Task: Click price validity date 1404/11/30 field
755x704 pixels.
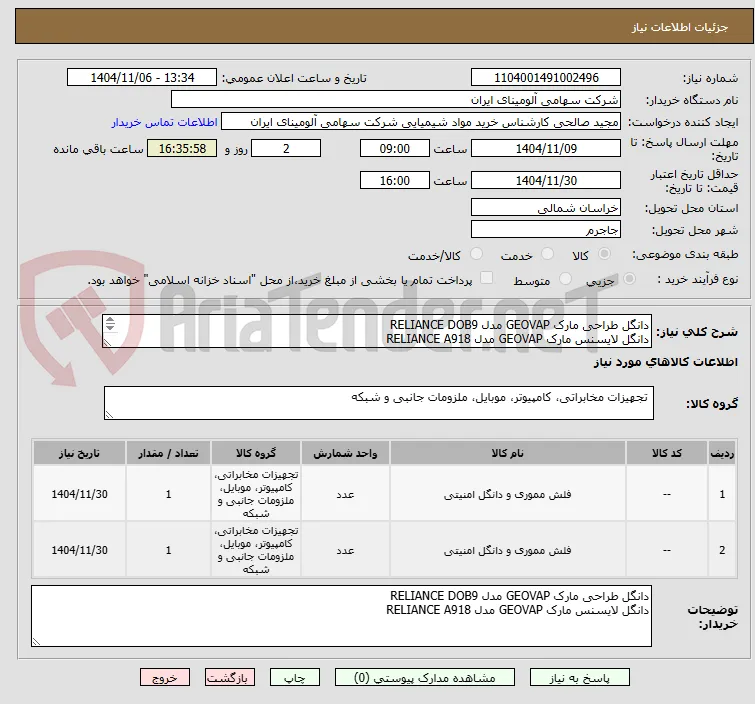Action: click(x=546, y=181)
